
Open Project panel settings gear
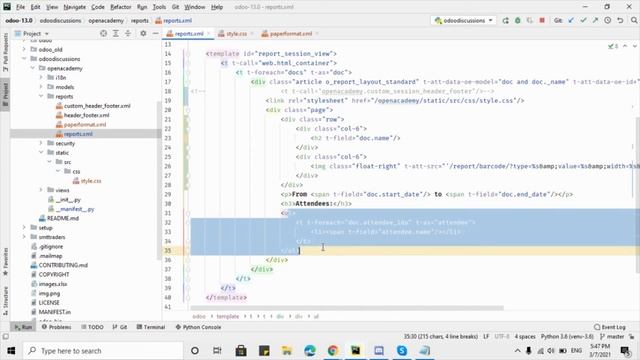[x=143, y=33]
